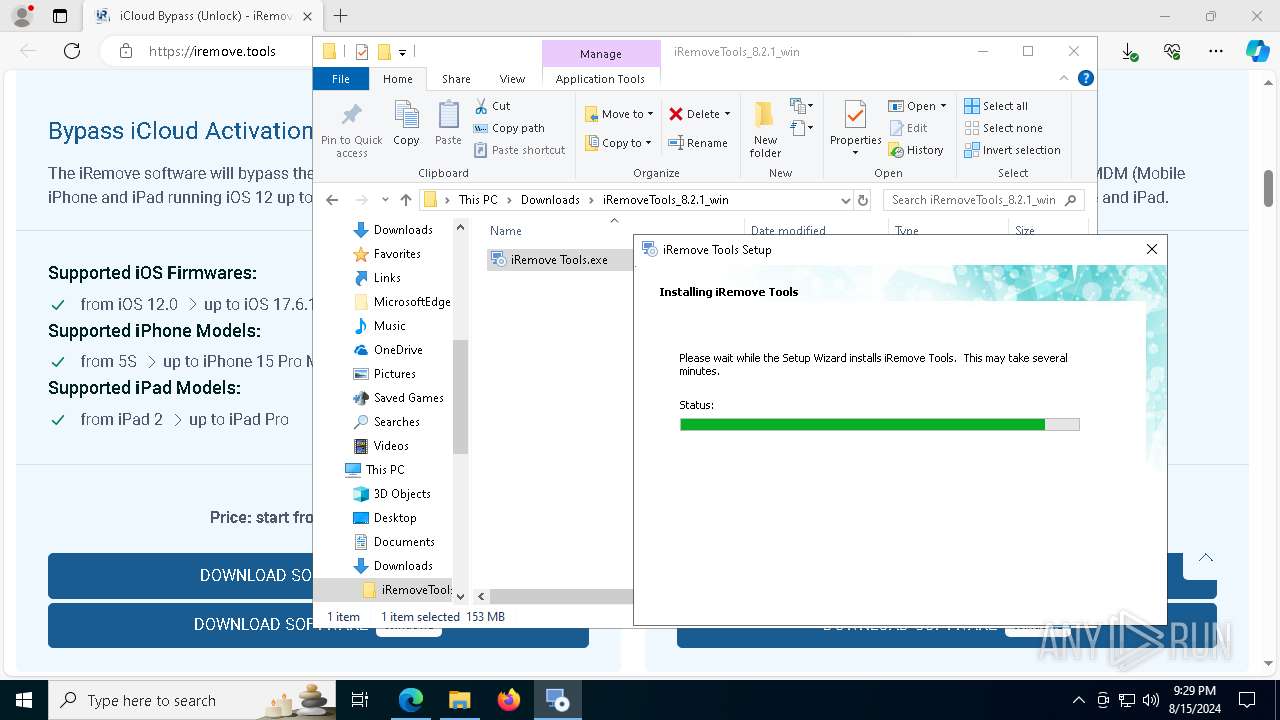Image resolution: width=1280 pixels, height=720 pixels.
Task: Click the Edge downloads icon
Action: (x=1129, y=51)
